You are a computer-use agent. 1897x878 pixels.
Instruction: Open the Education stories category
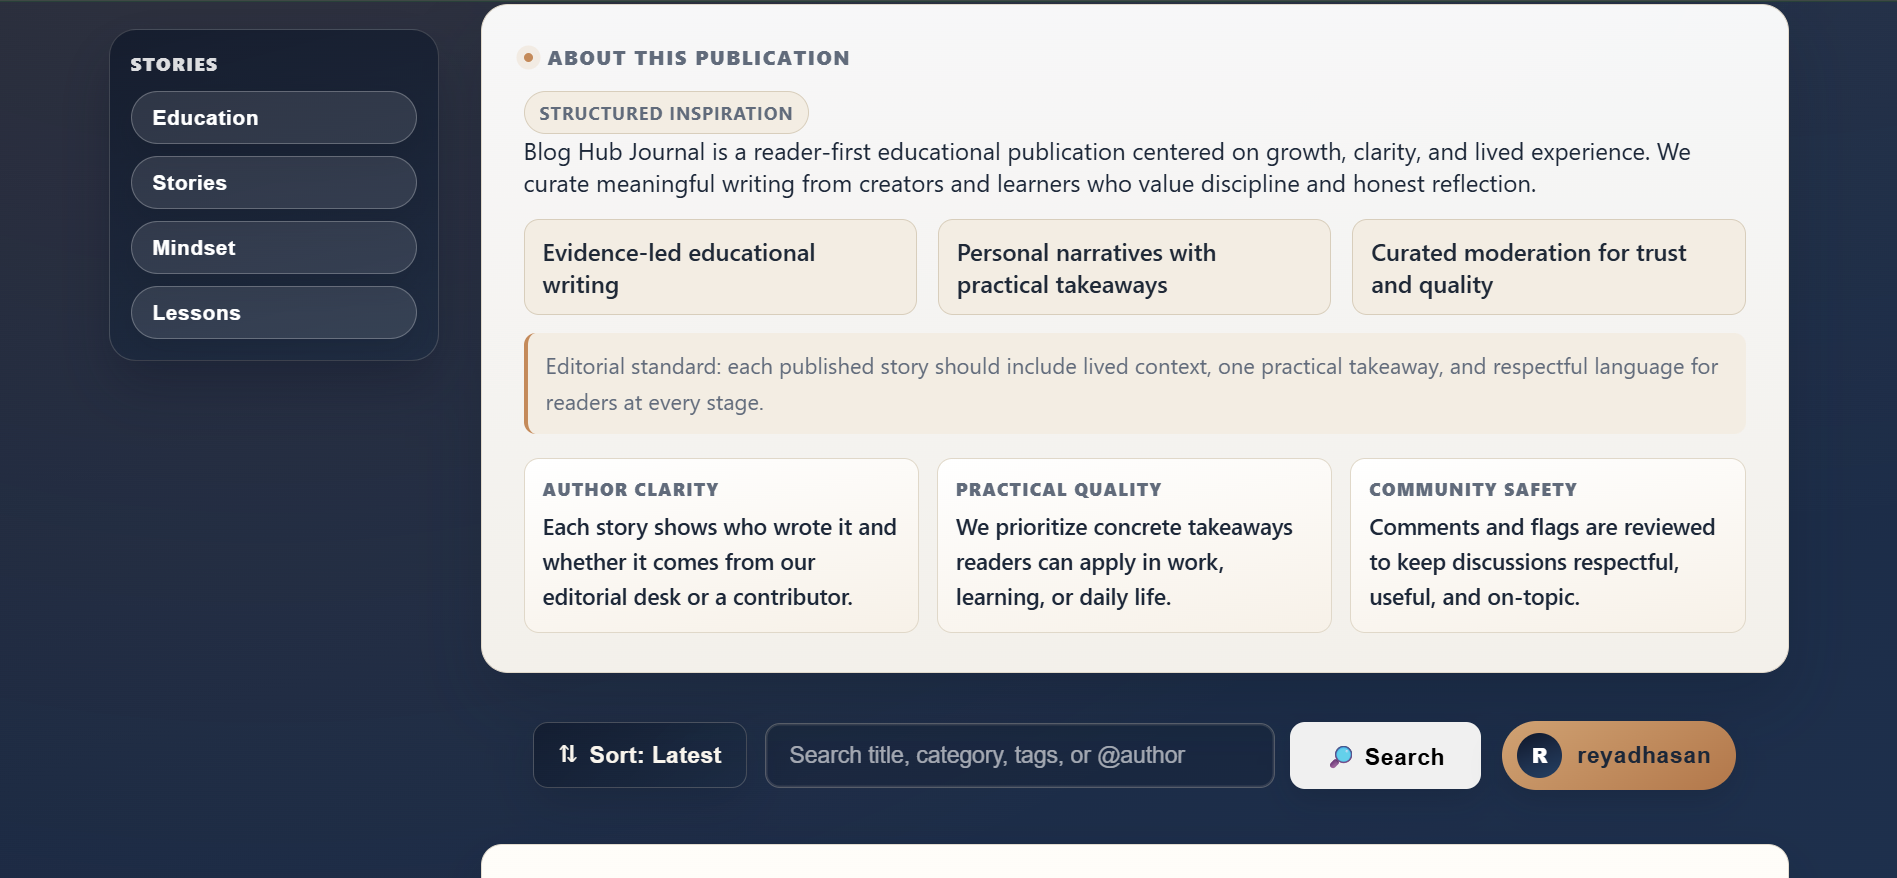(273, 118)
